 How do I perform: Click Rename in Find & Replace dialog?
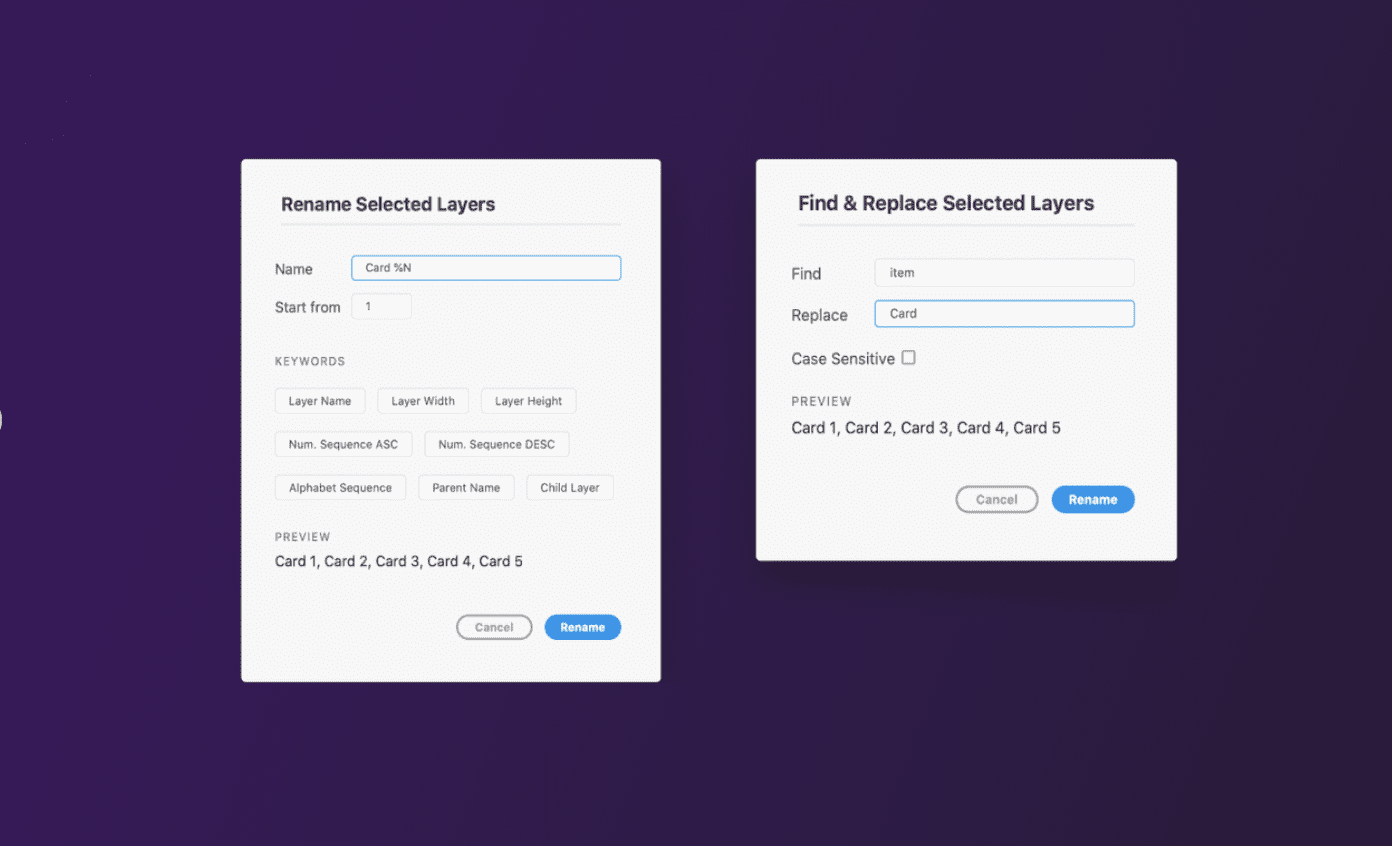tap(1093, 499)
